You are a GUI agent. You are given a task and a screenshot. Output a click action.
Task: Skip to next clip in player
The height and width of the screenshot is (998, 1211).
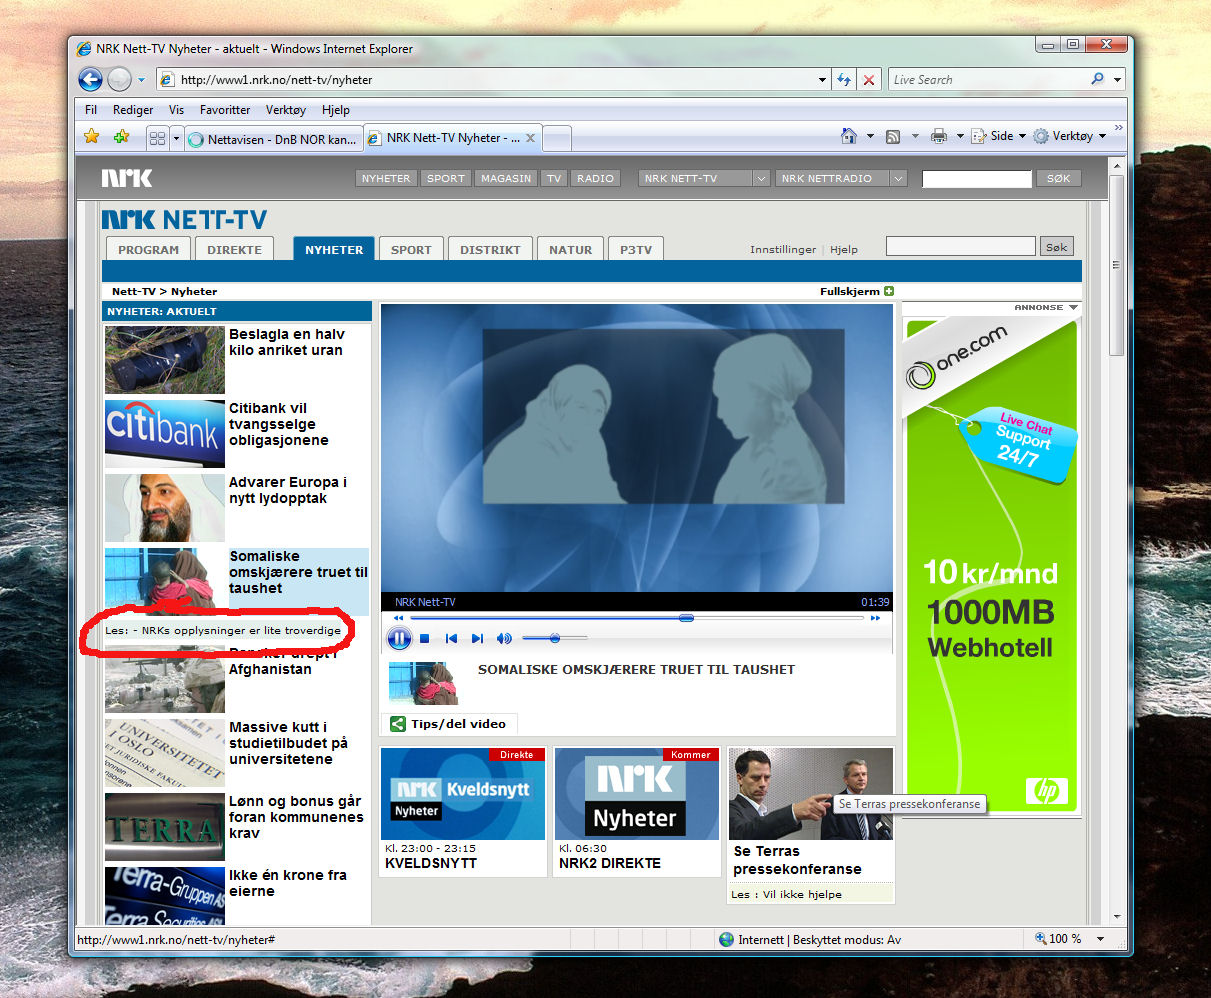[x=477, y=638]
